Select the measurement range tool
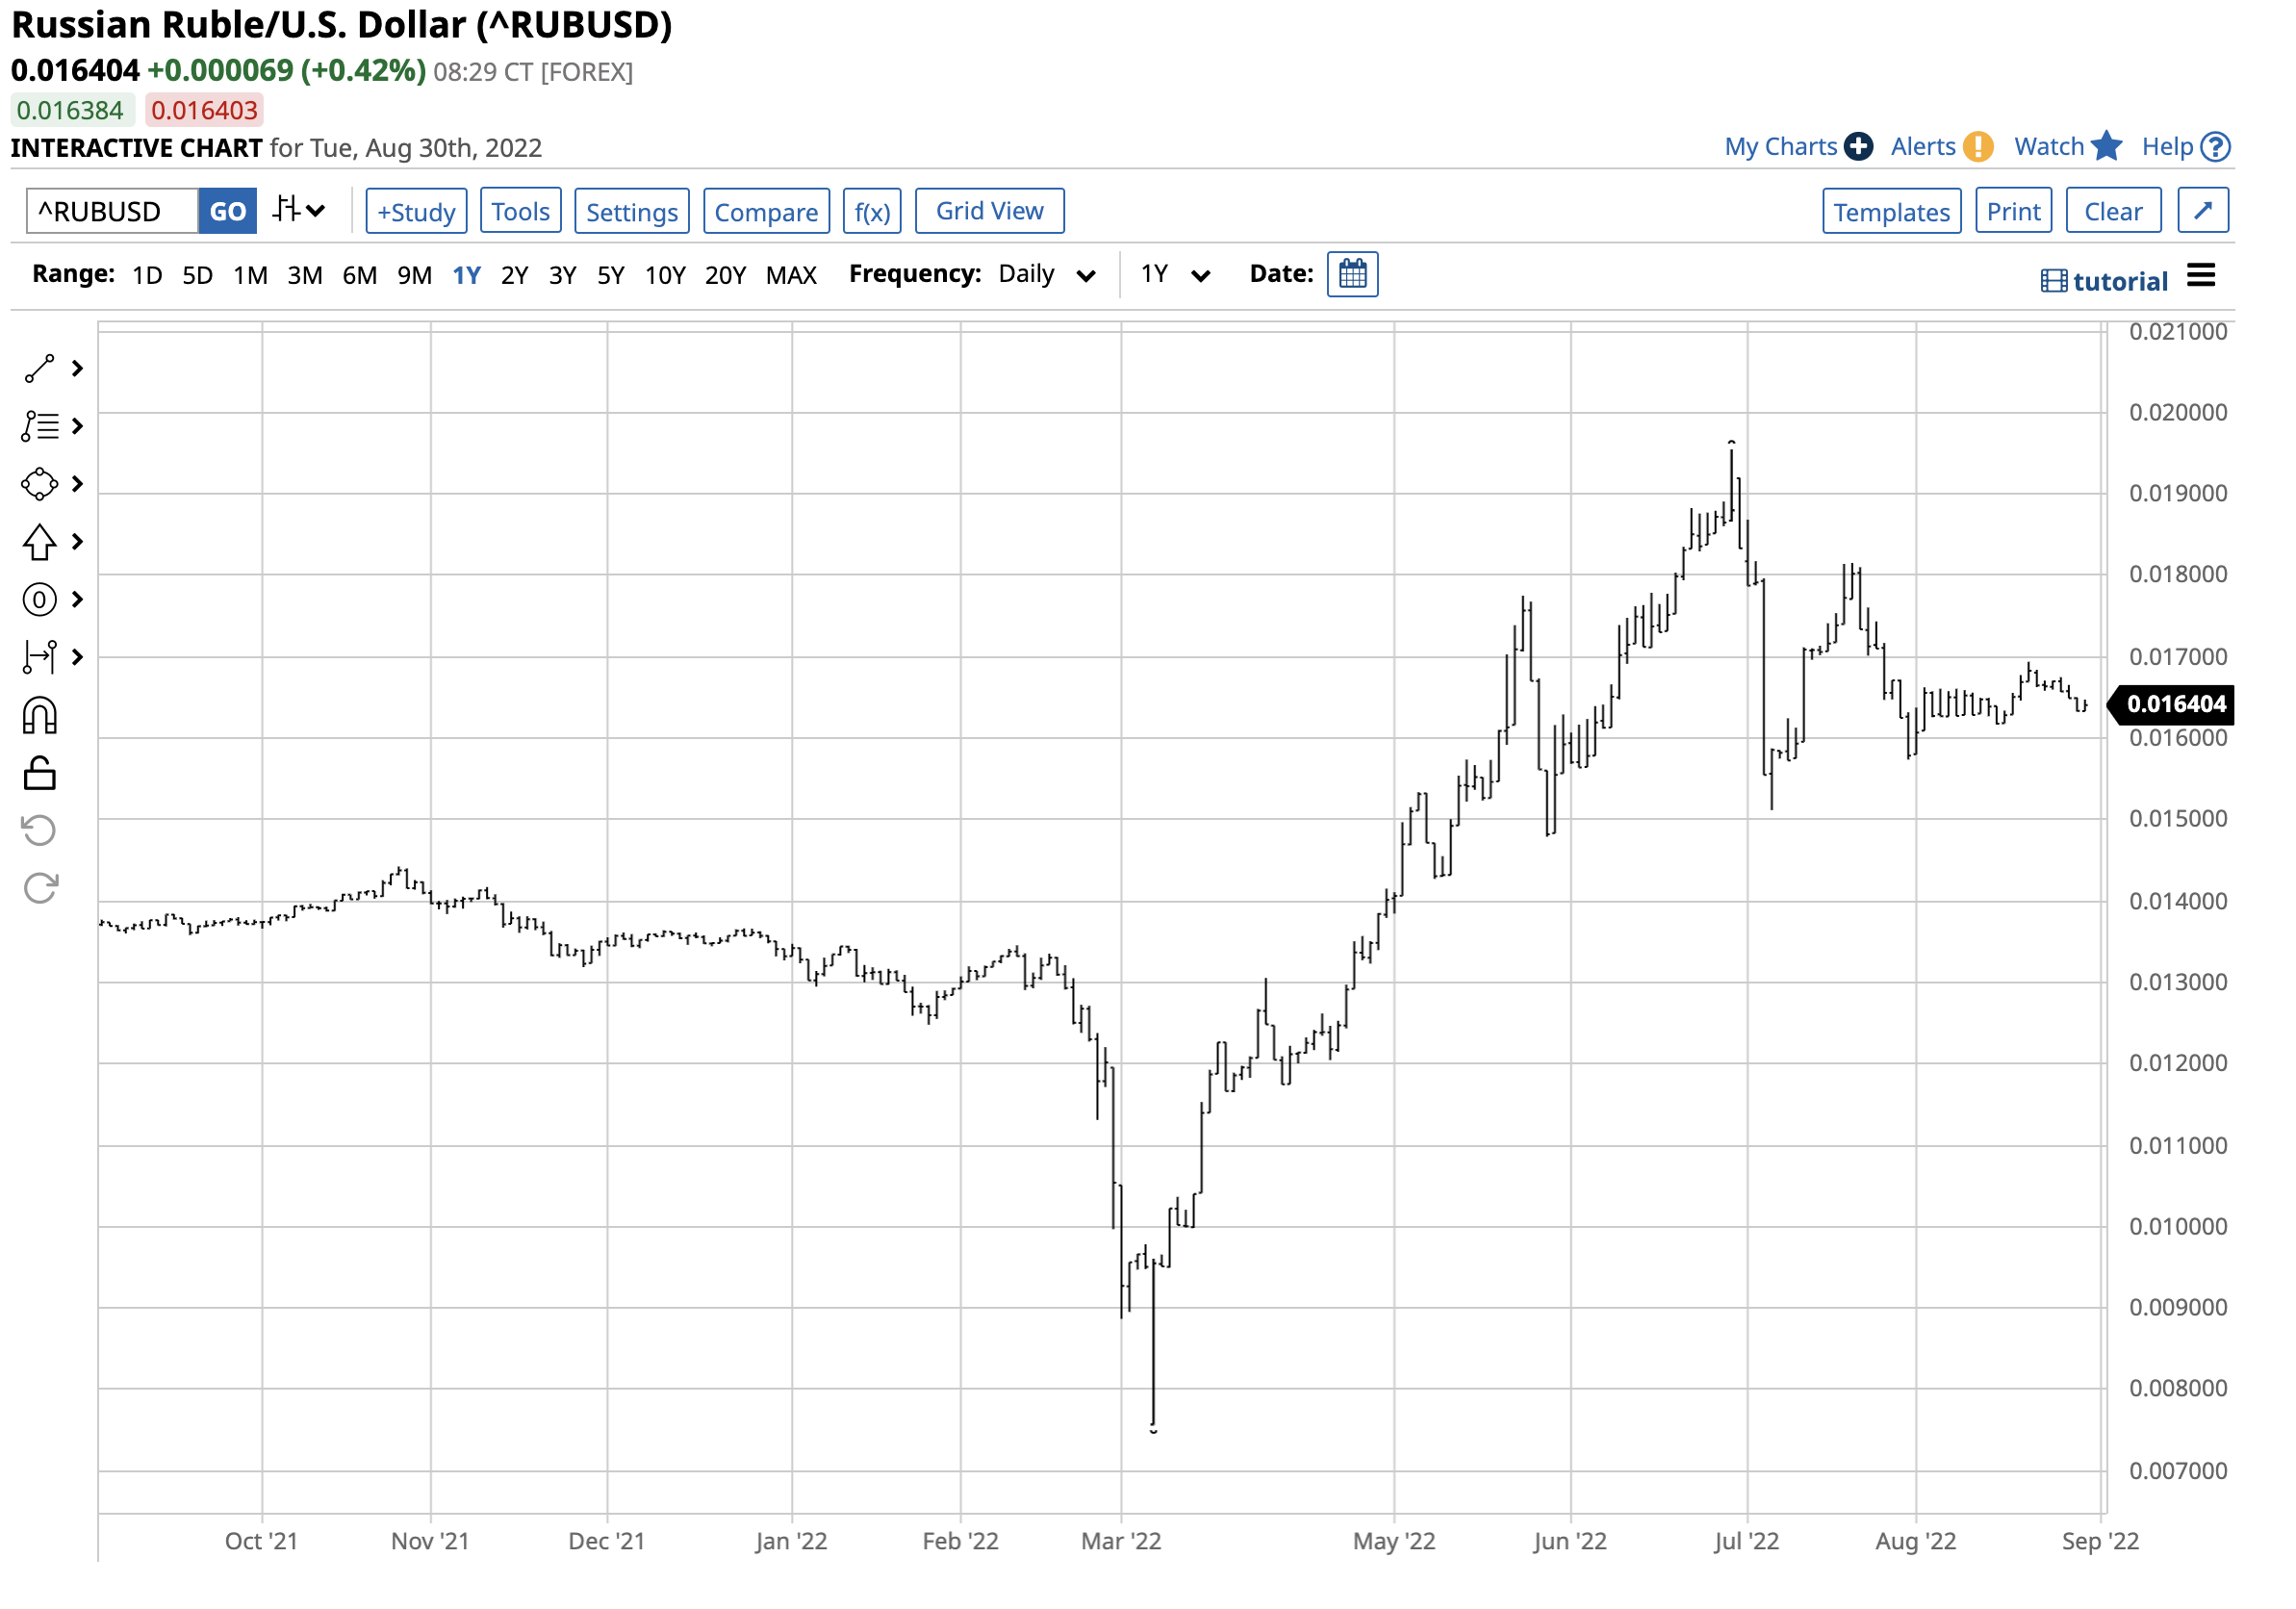The height and width of the screenshot is (1609, 2296). click(39, 658)
